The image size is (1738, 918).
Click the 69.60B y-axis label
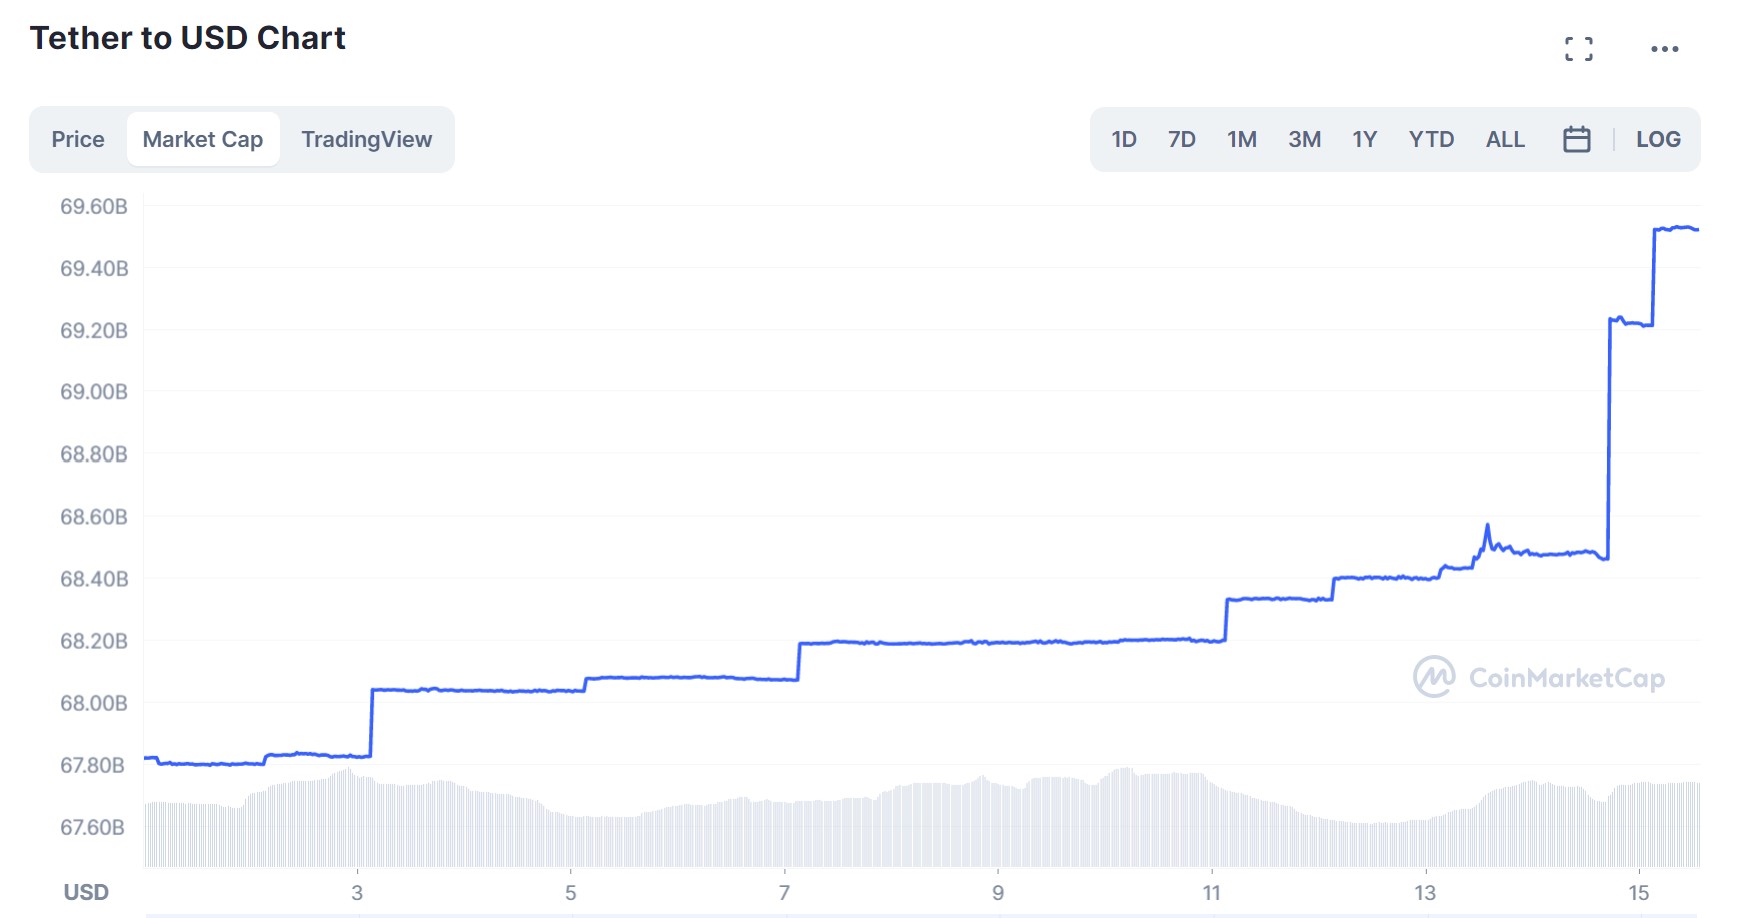pyautogui.click(x=94, y=207)
